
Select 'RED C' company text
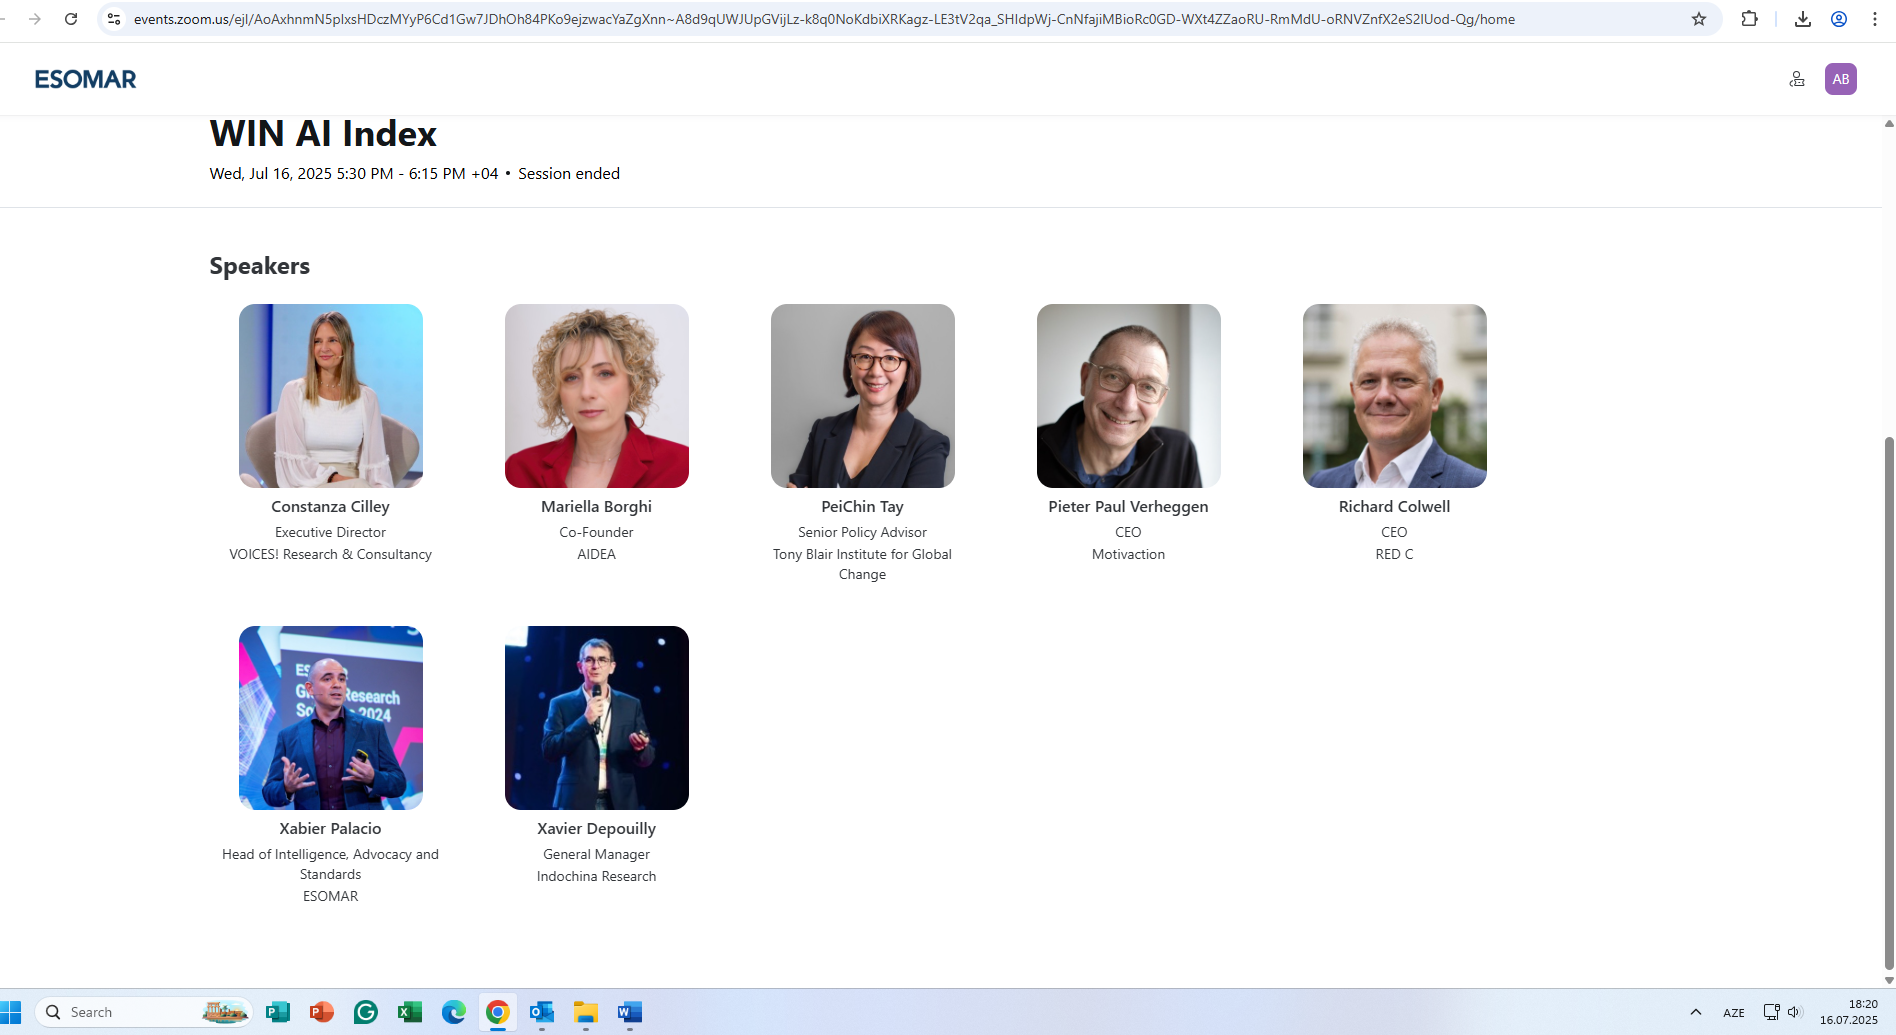[x=1395, y=554]
